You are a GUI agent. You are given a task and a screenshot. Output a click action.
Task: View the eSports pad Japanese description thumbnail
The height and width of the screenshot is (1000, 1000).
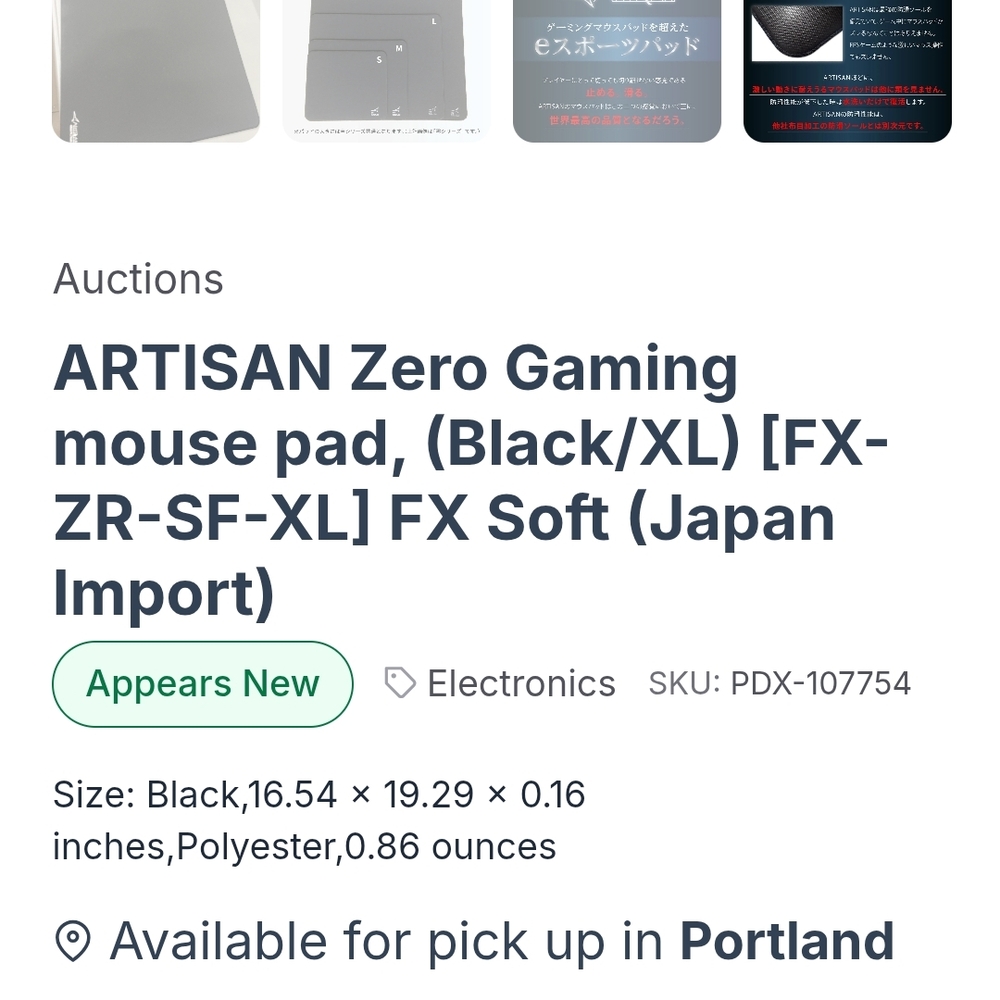(x=617, y=70)
